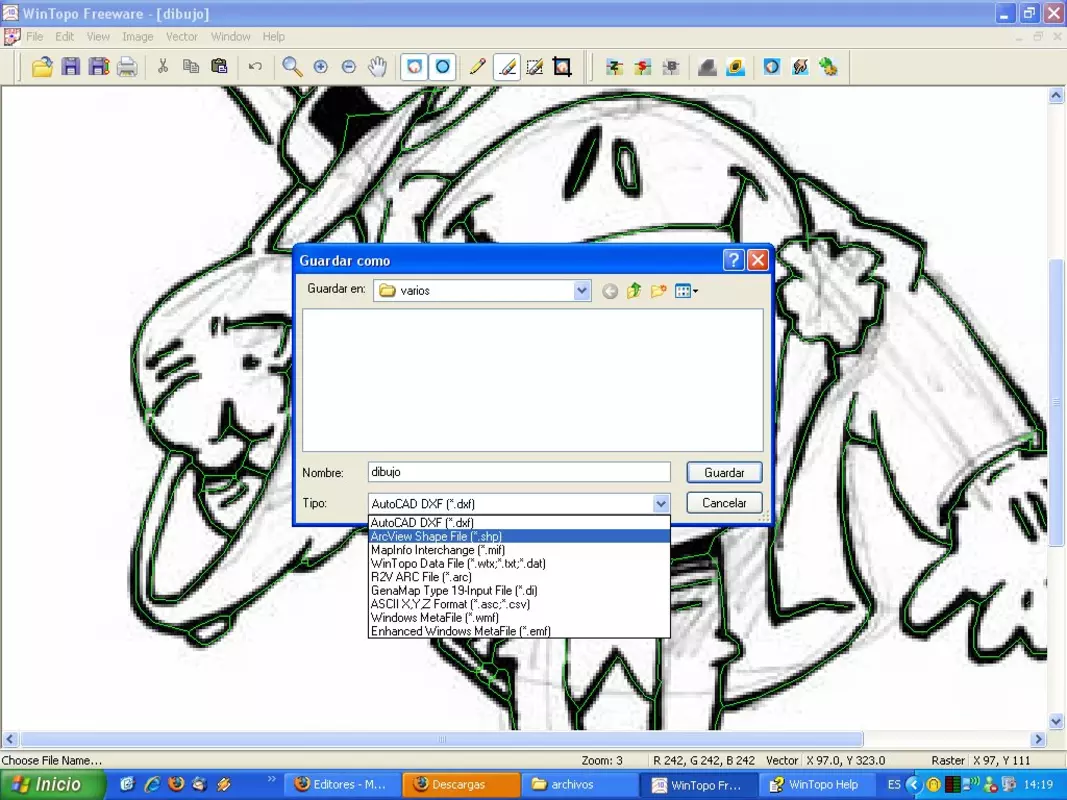The image size is (1067, 800).
Task: Click the Undo arrow icon
Action: coord(255,67)
